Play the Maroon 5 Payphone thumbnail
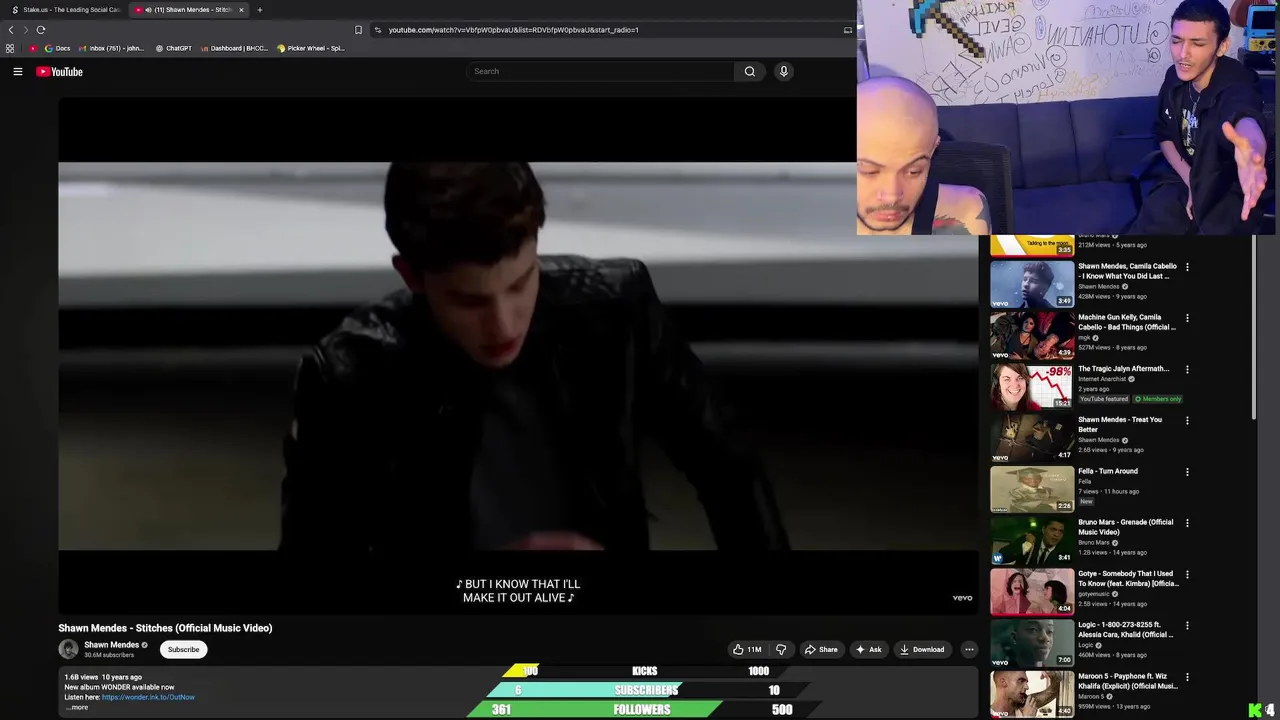 1032,694
